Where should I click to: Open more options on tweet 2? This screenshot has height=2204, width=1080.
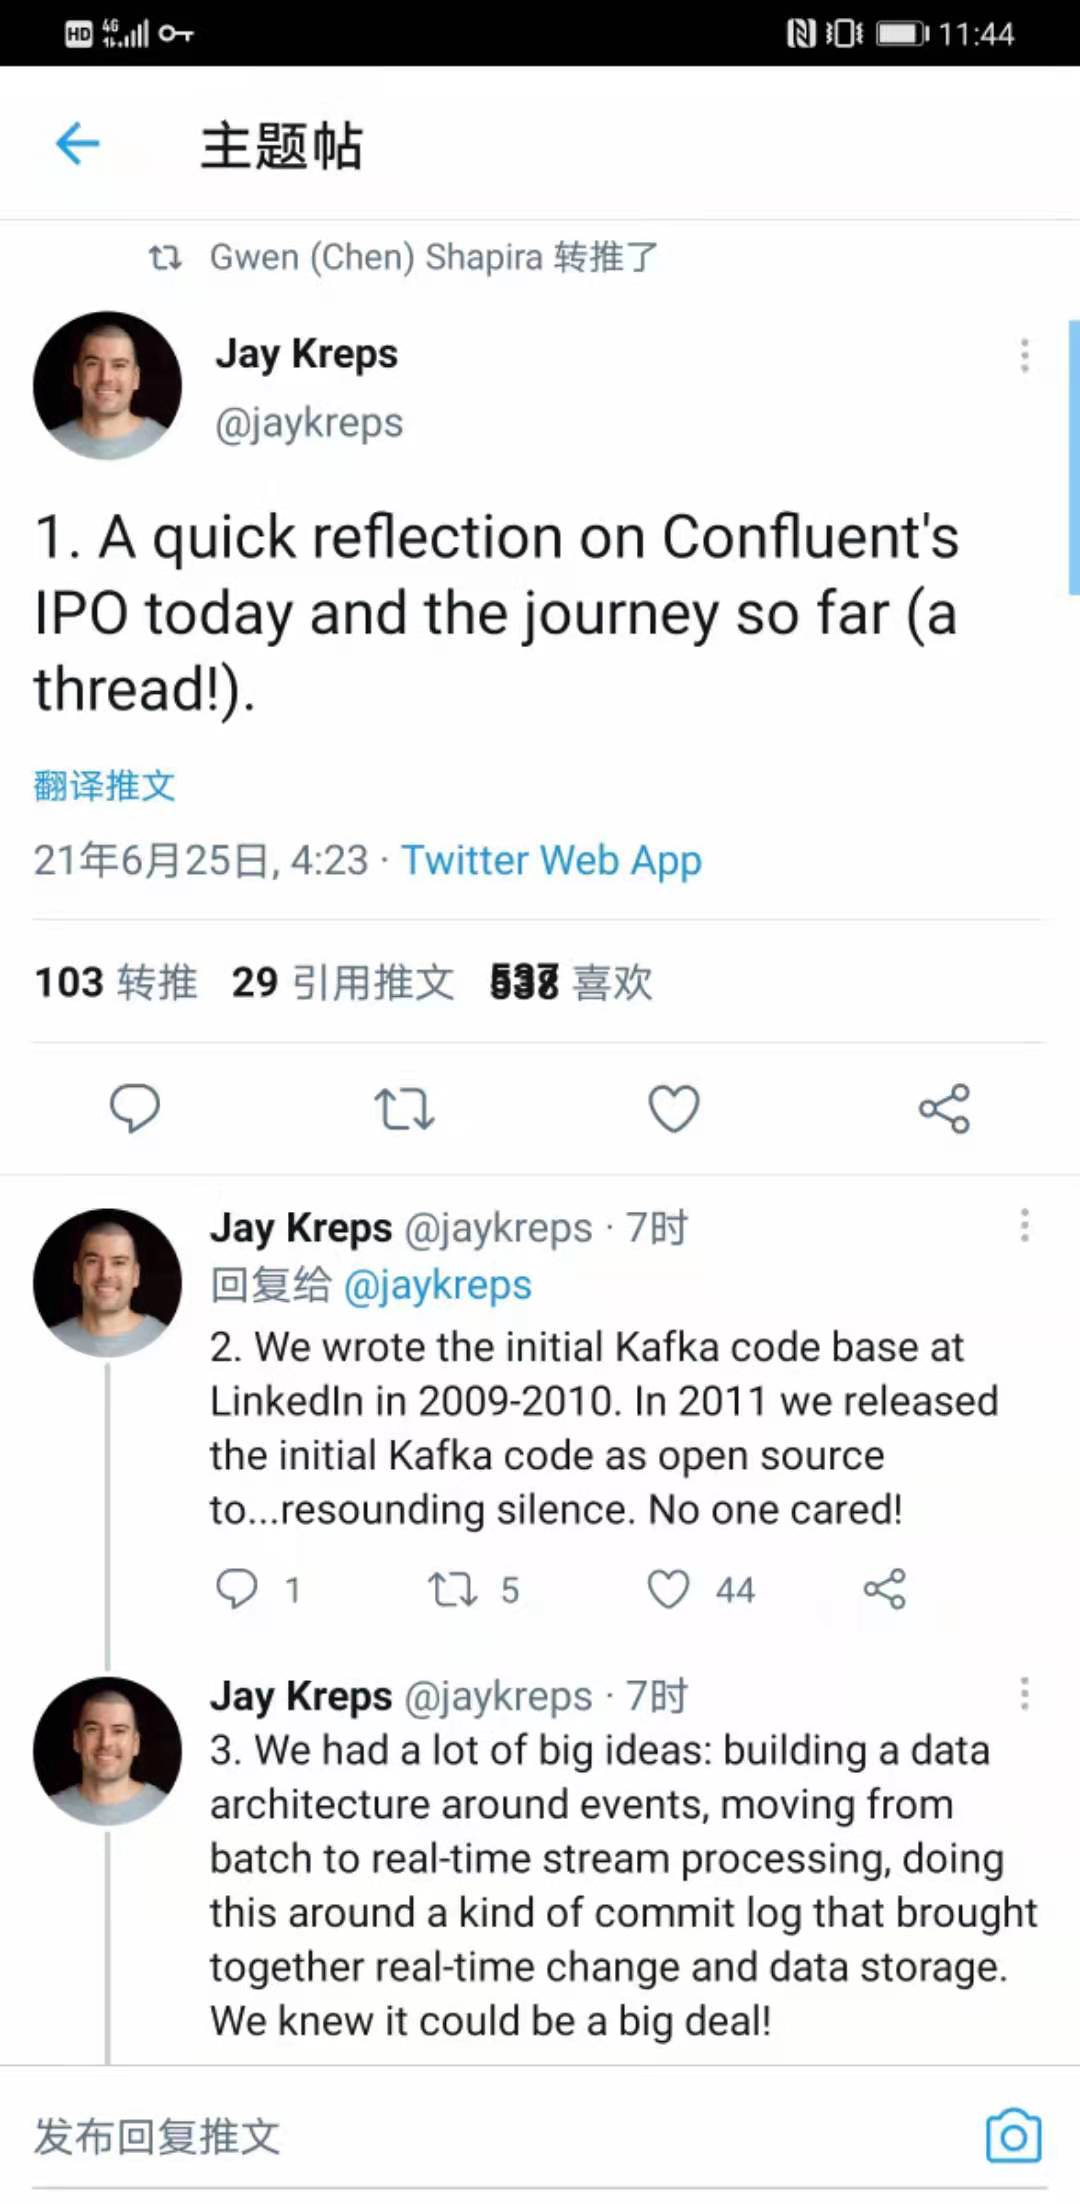pos(1024,1225)
